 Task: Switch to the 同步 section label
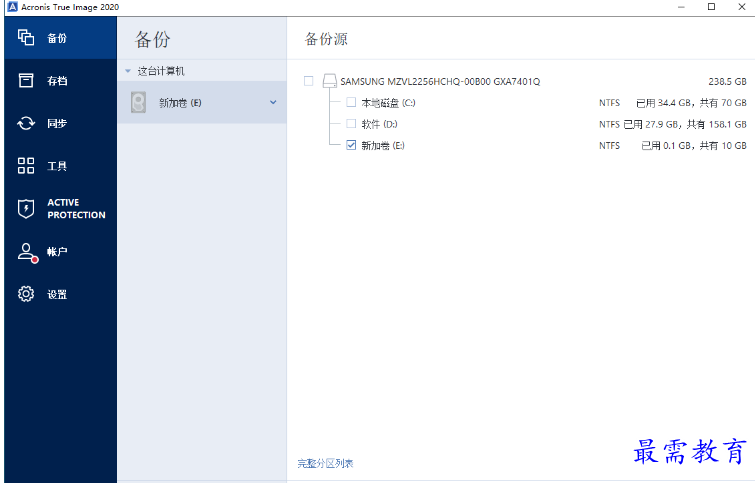pos(57,123)
